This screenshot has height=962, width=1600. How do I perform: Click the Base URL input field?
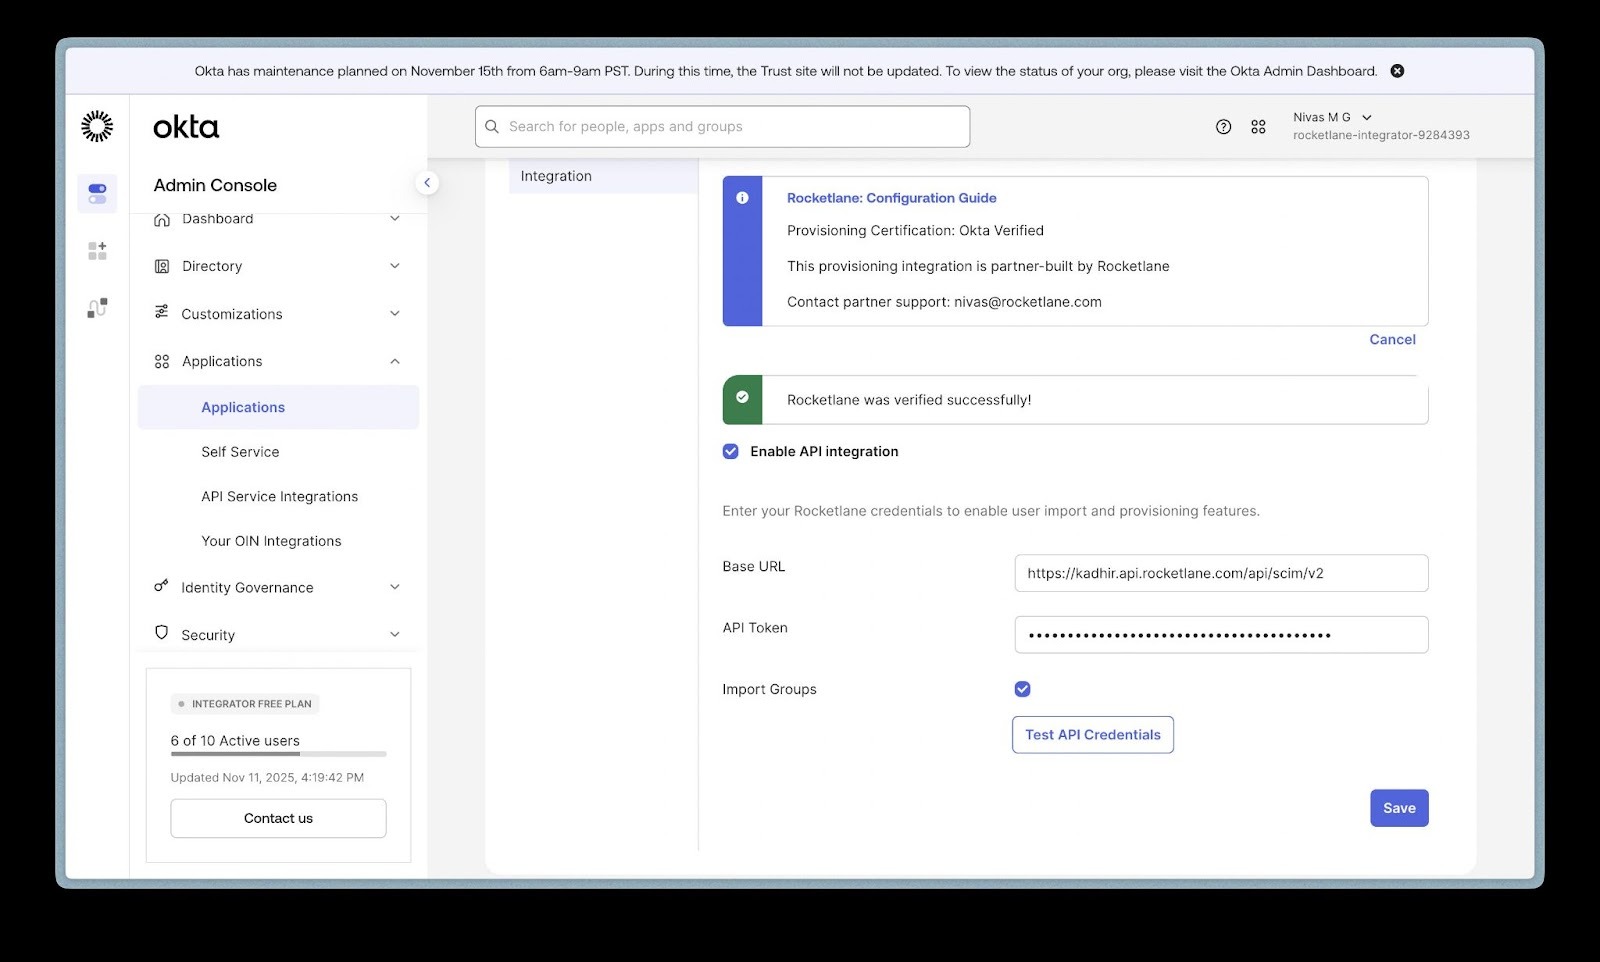(1221, 573)
